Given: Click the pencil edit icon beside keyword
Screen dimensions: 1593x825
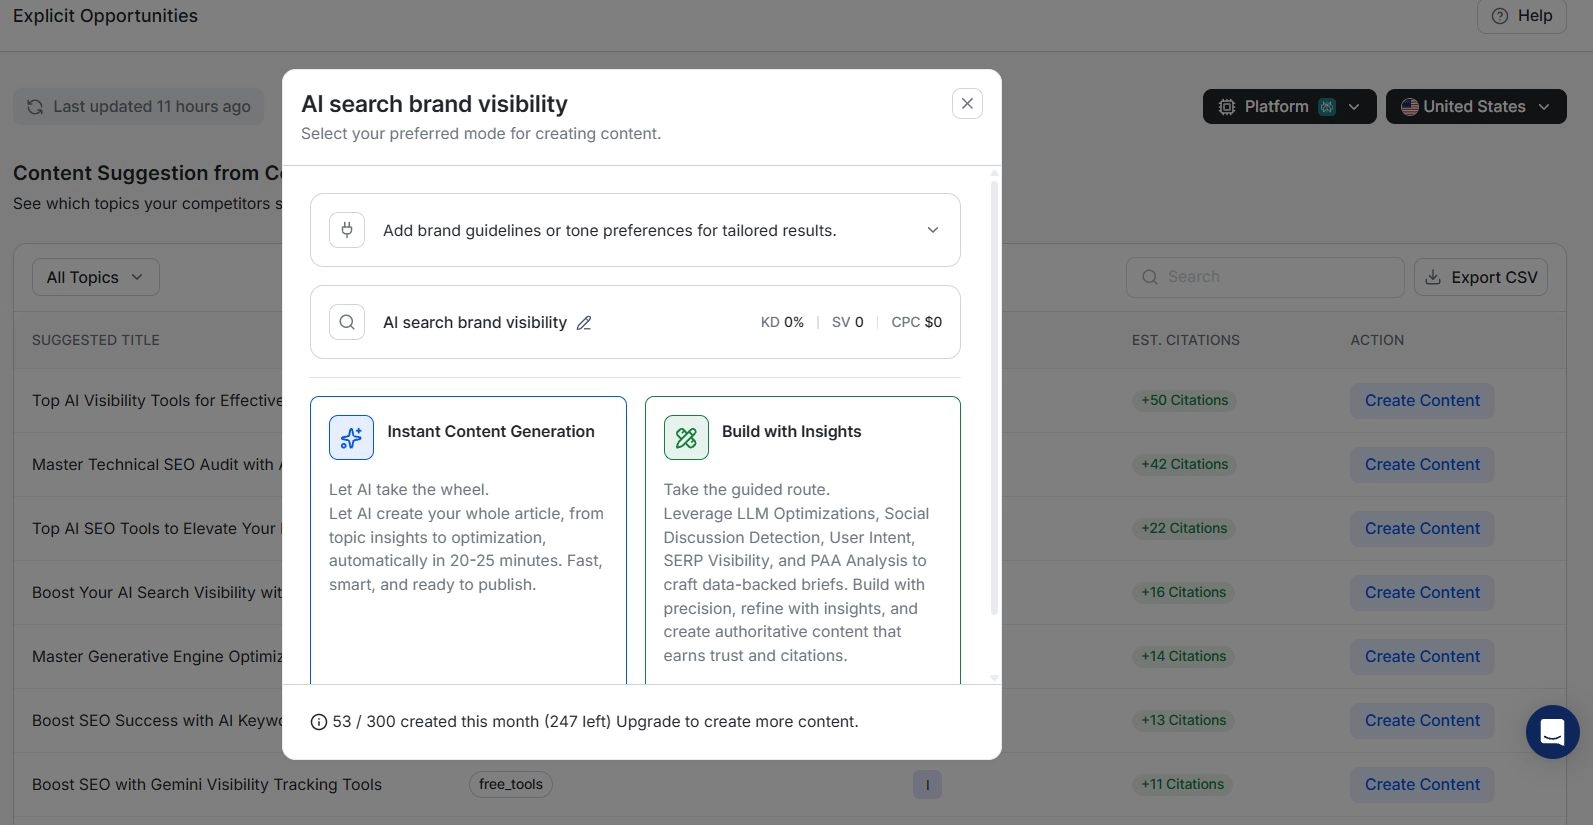Looking at the screenshot, I should [x=584, y=323].
